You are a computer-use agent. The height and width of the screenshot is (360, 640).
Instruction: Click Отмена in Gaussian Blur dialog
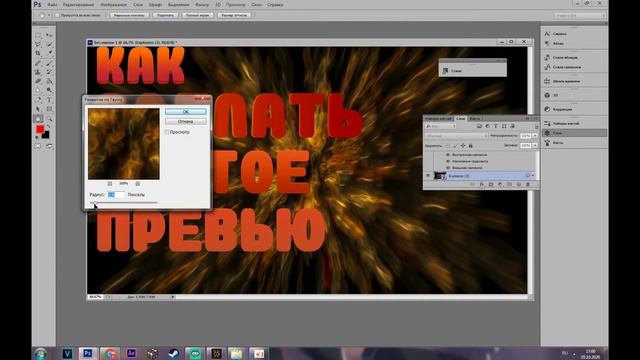pyautogui.click(x=185, y=122)
